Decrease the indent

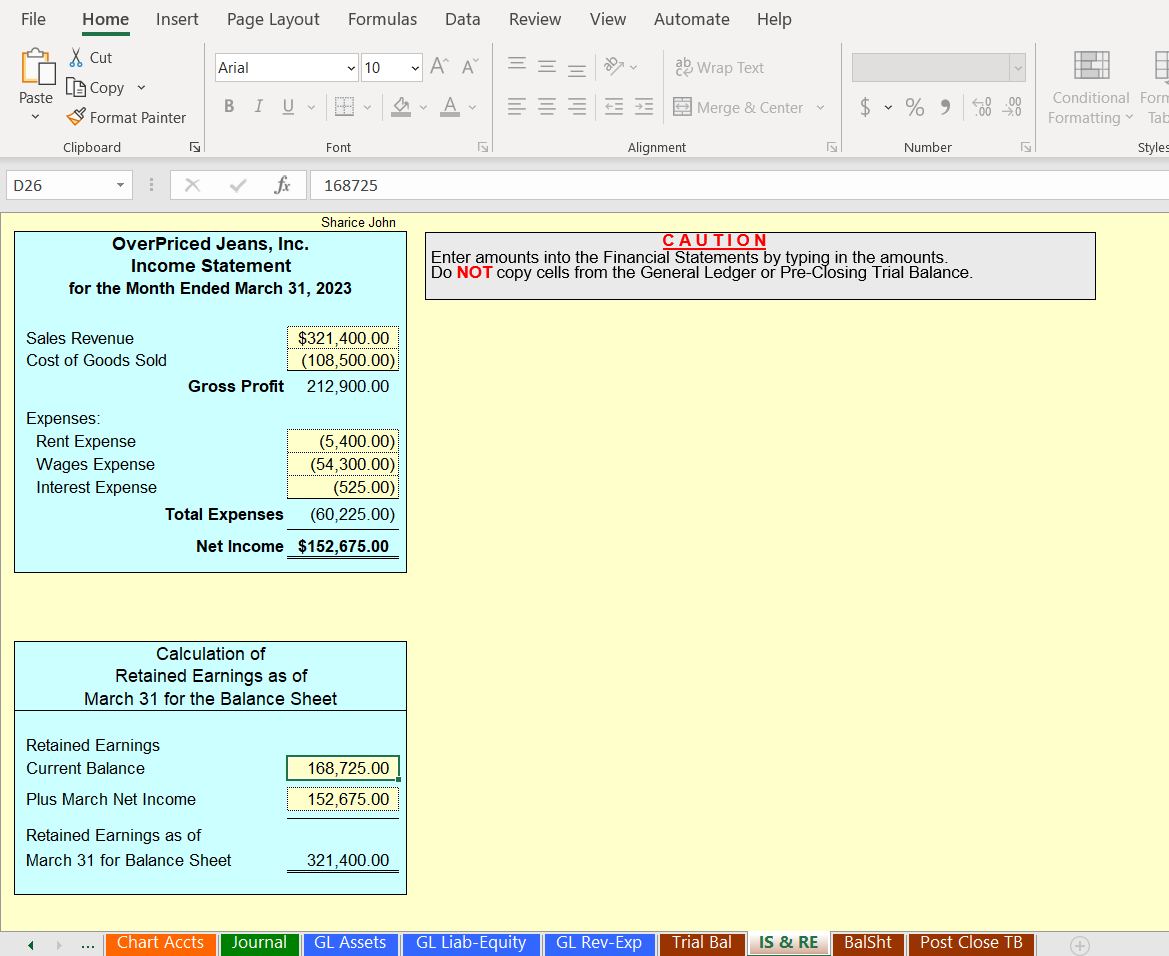click(x=614, y=107)
